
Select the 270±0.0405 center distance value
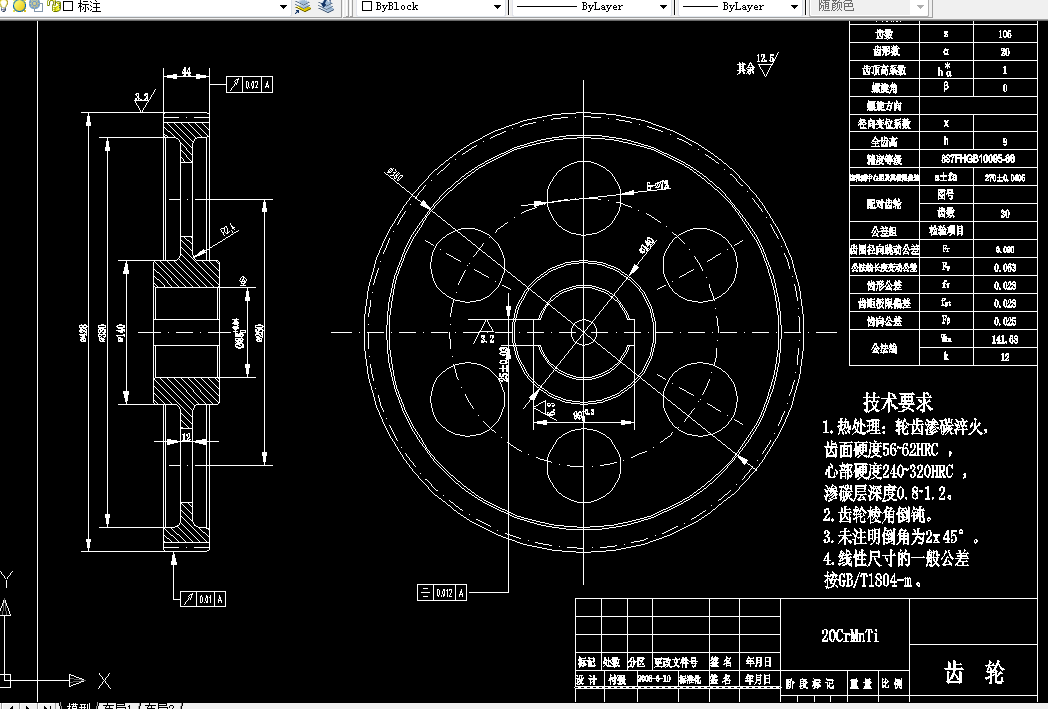[1005, 178]
